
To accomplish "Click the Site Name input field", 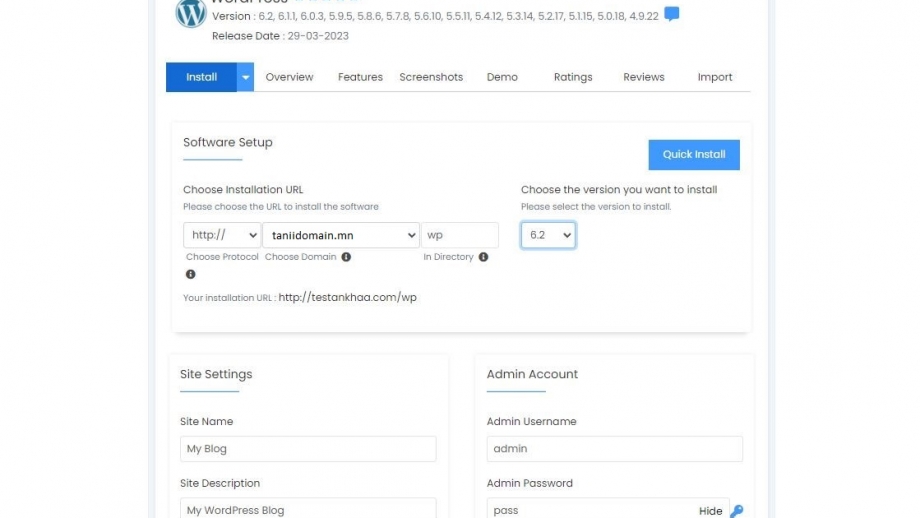I will 308,449.
